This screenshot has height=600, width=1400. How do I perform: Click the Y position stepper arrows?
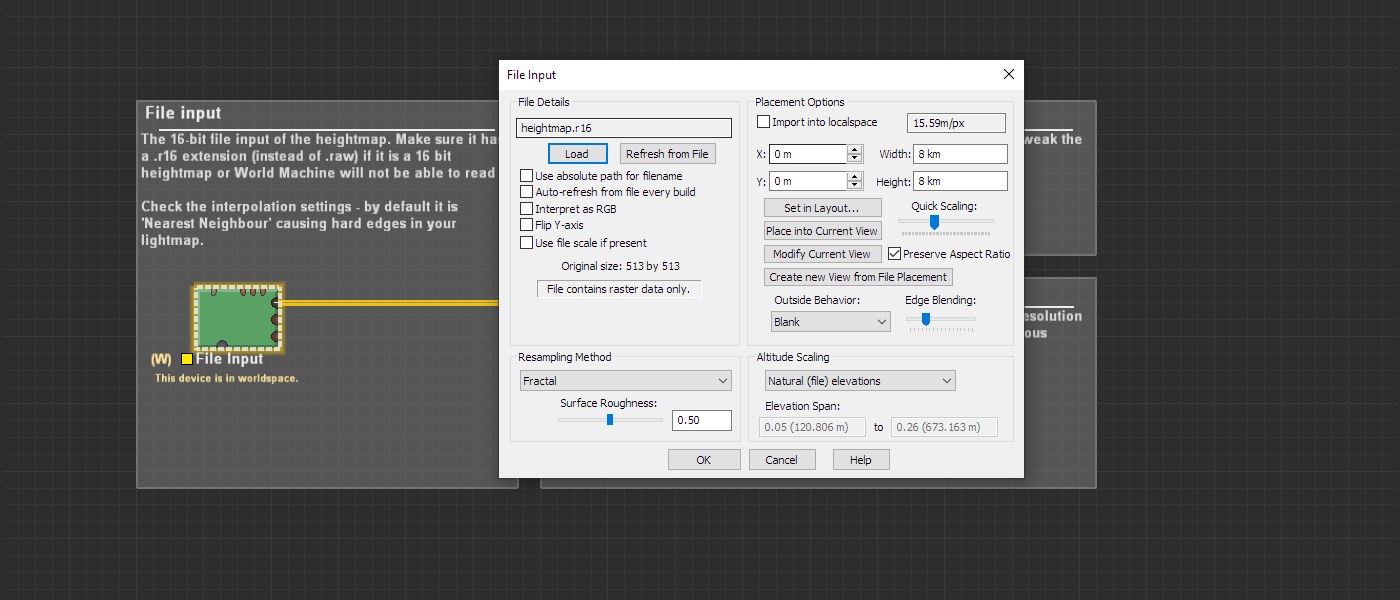[x=854, y=181]
